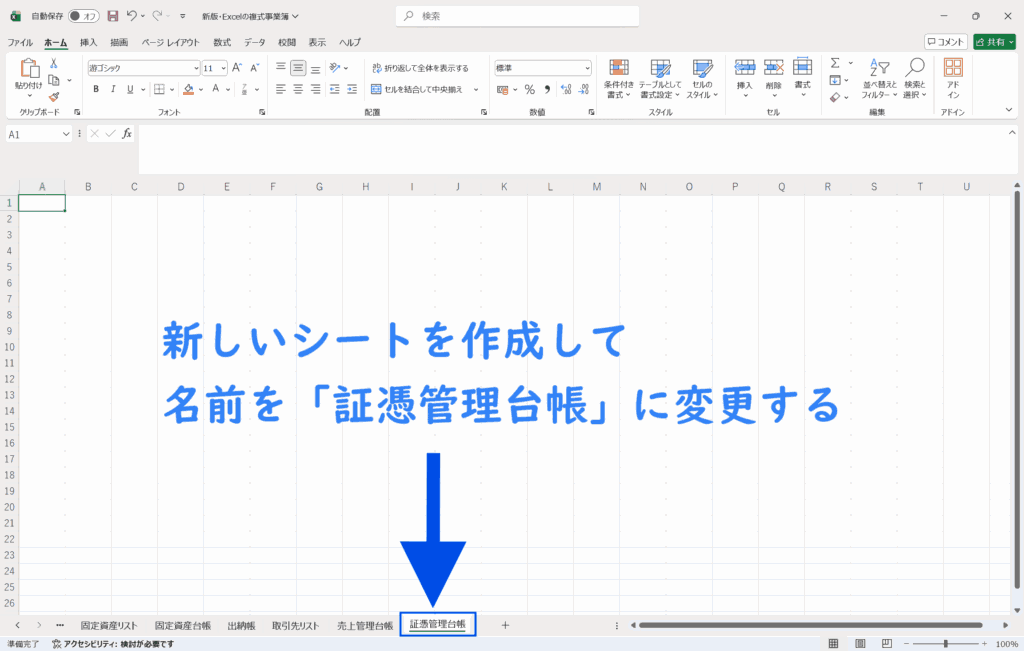Image resolution: width=1024 pixels, height=651 pixels.
Task: Click the search box in title bar
Action: pyautogui.click(x=517, y=16)
